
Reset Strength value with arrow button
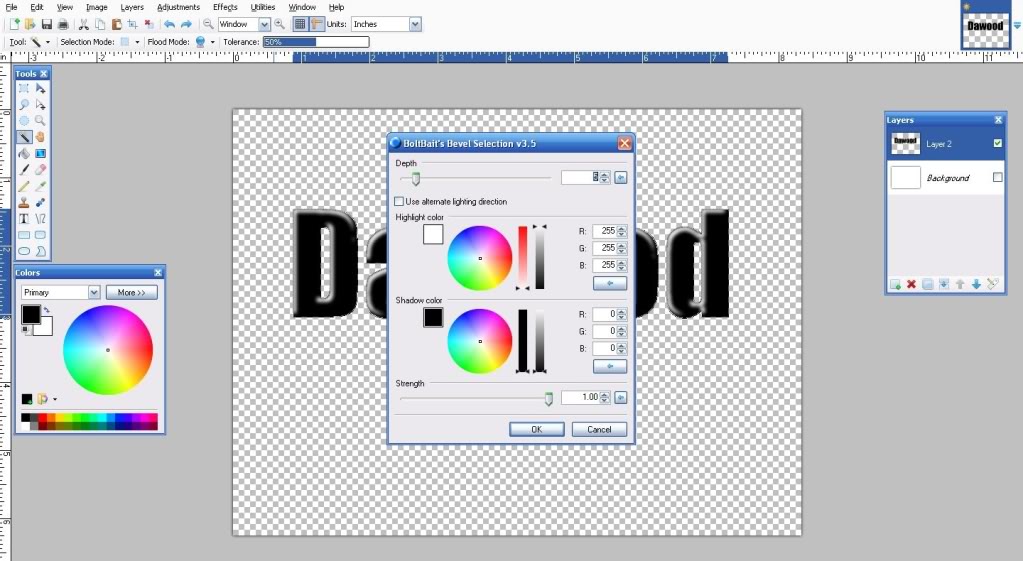(x=620, y=397)
